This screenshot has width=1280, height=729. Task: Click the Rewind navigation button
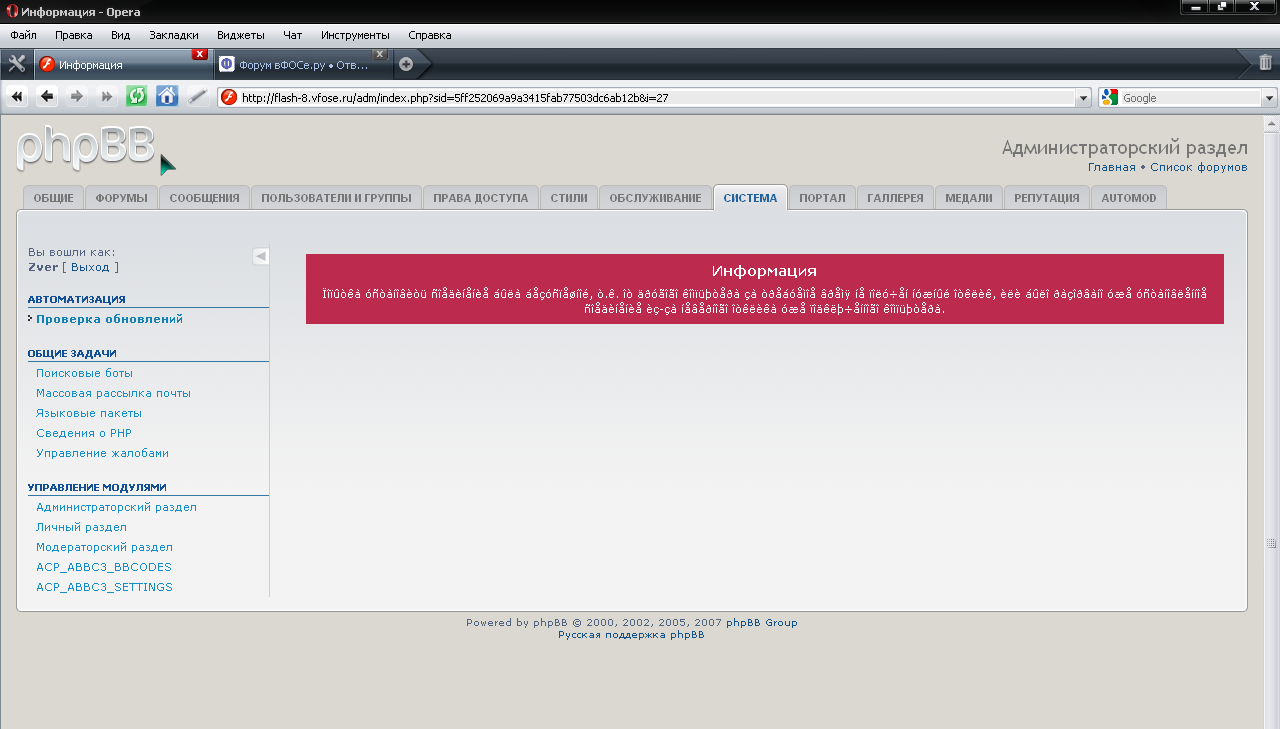[17, 97]
